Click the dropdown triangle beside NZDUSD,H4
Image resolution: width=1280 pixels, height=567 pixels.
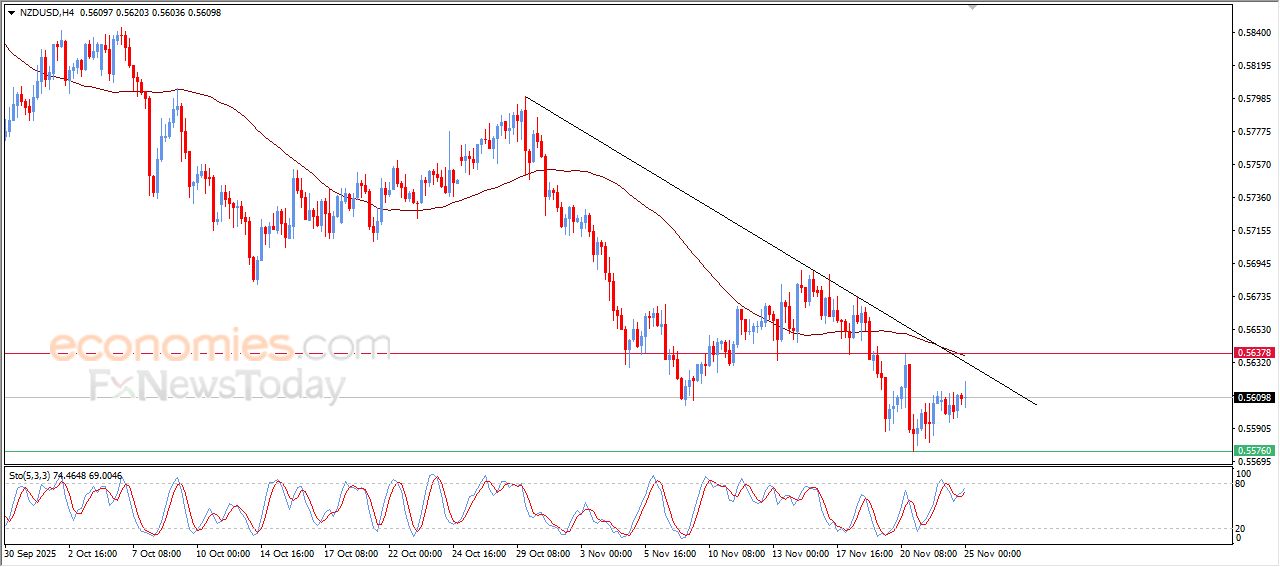tap(11, 12)
